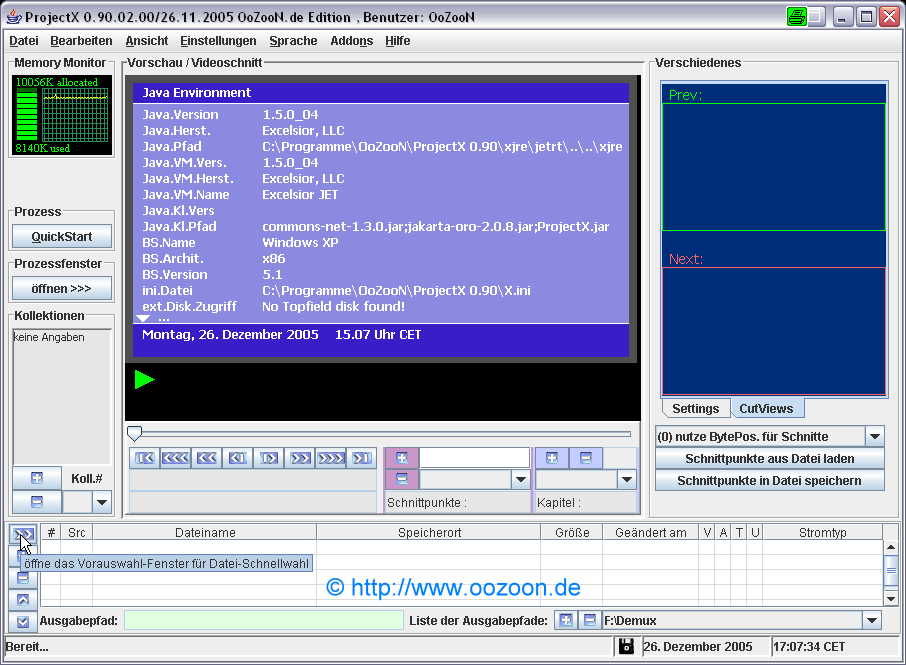This screenshot has width=906, height=665.
Task: Remove chapter with minus icon above Kapitel
Action: coord(585,458)
